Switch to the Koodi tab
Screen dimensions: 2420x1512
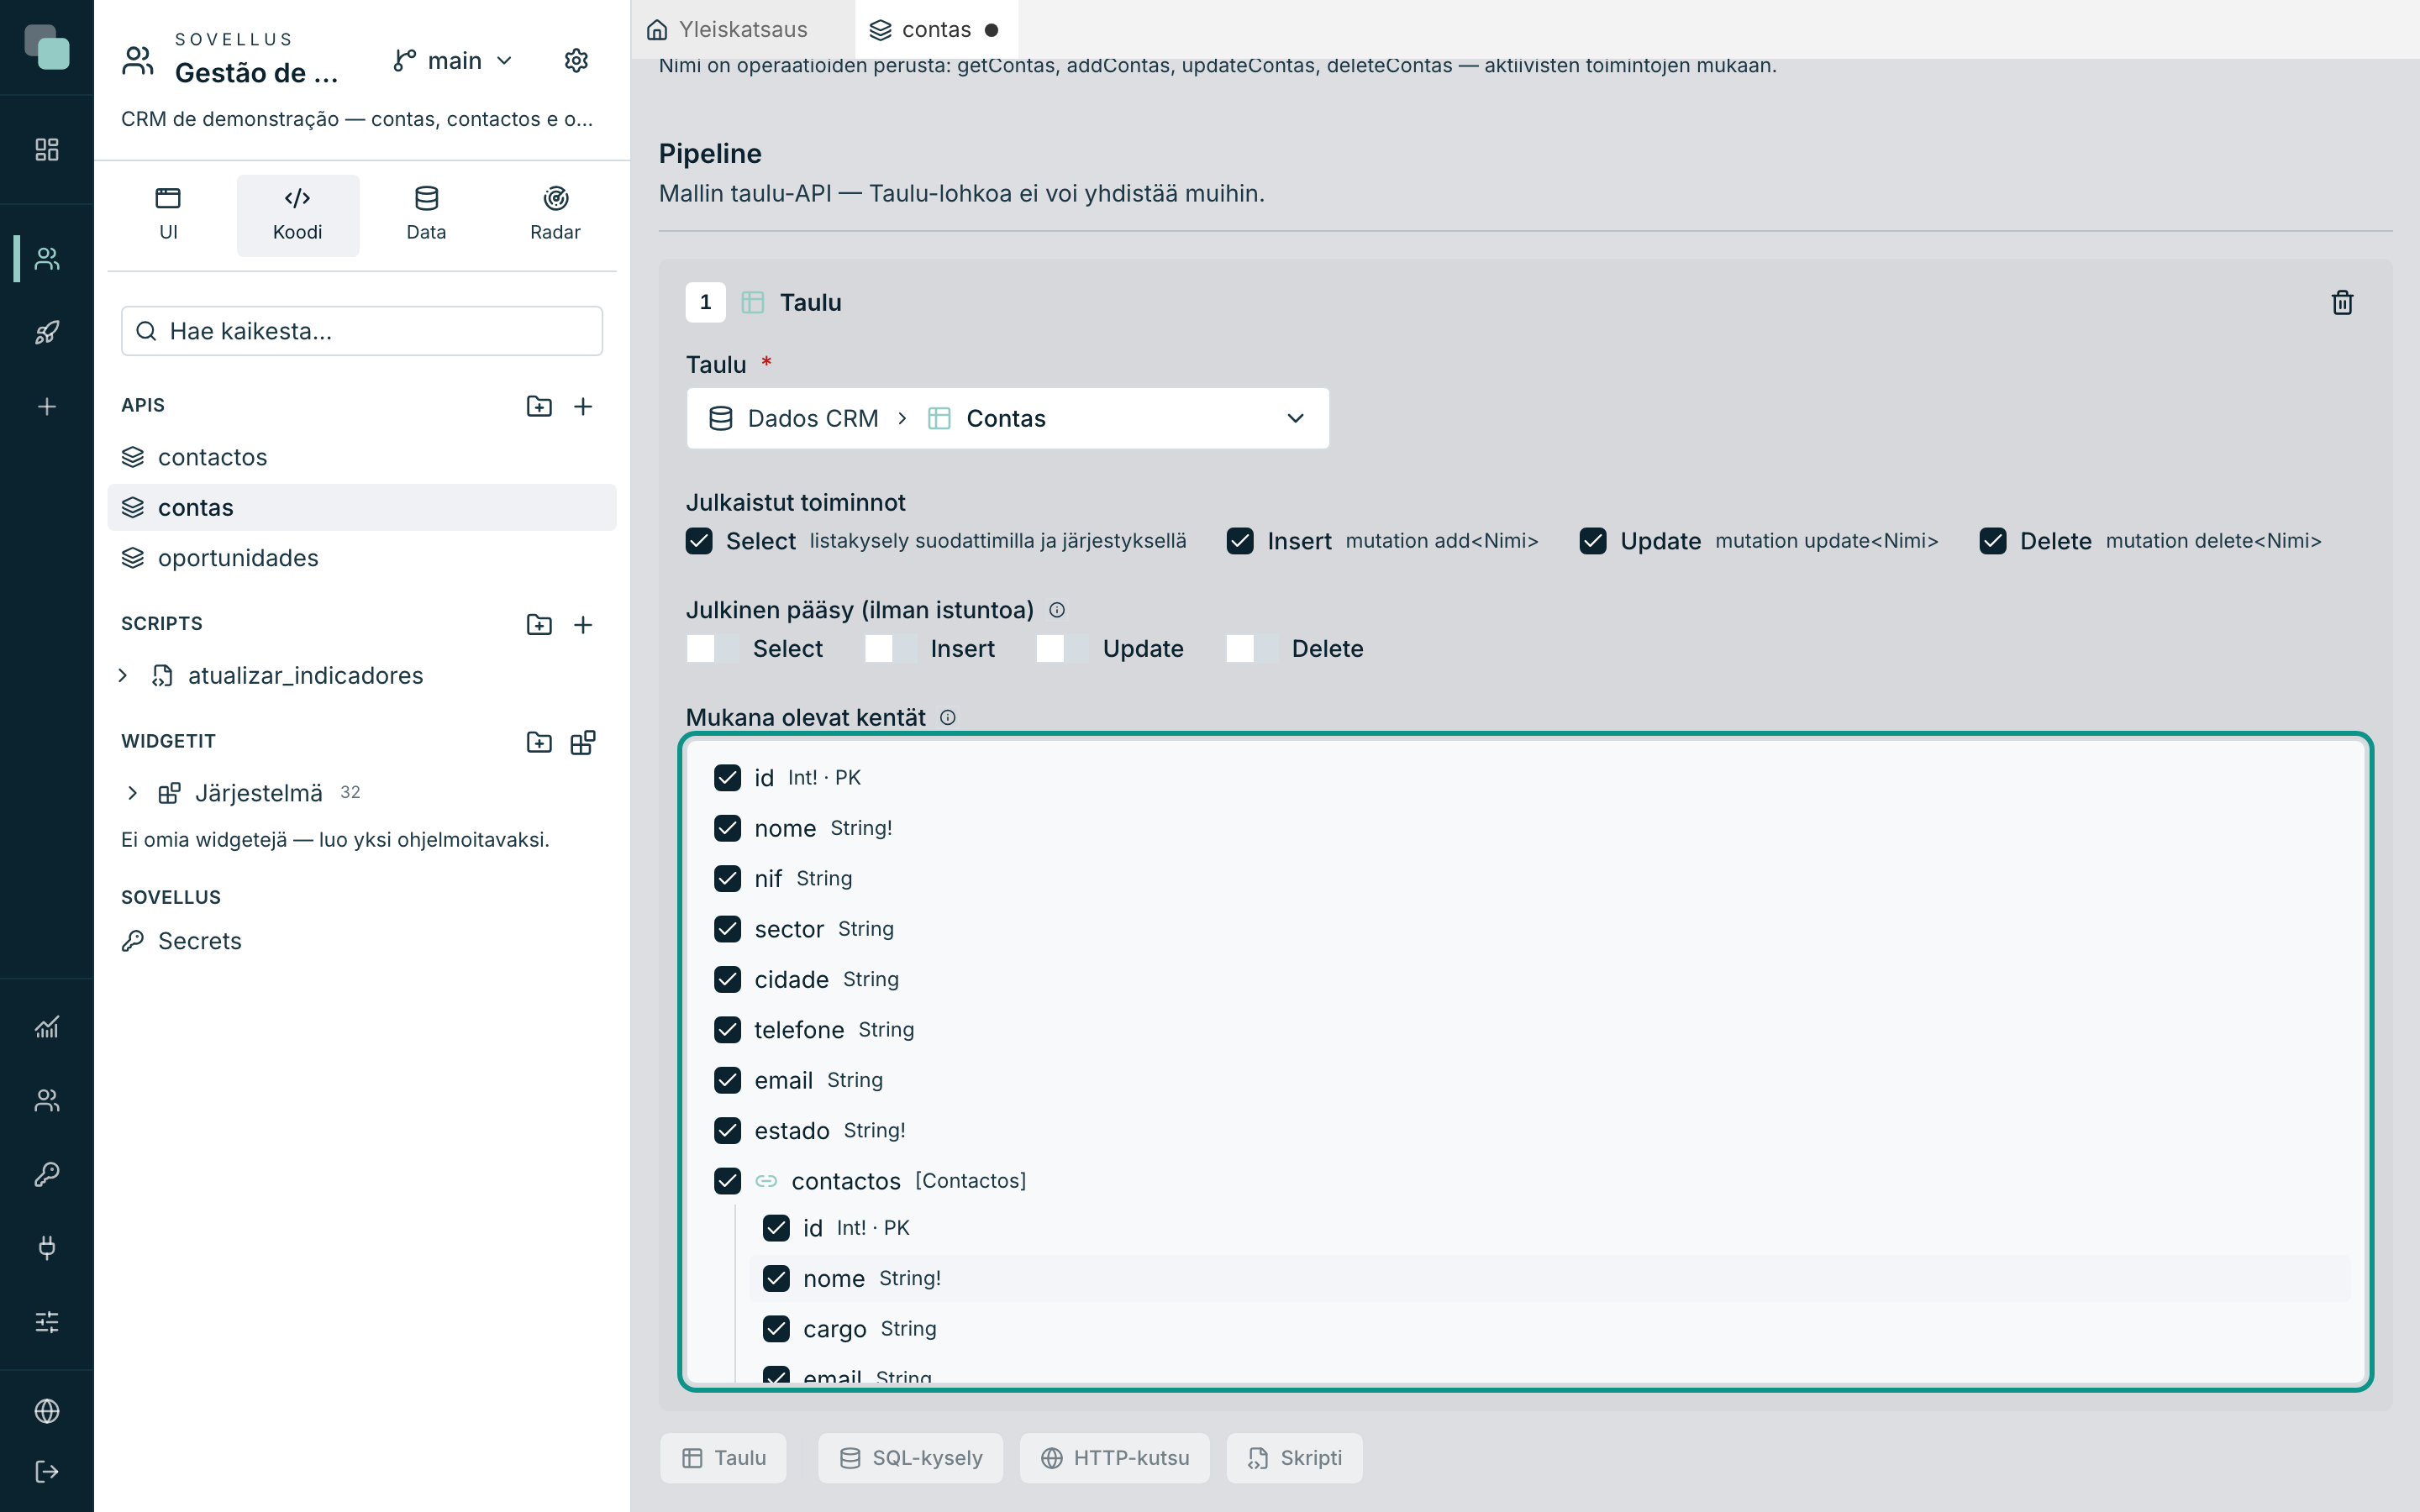(297, 215)
